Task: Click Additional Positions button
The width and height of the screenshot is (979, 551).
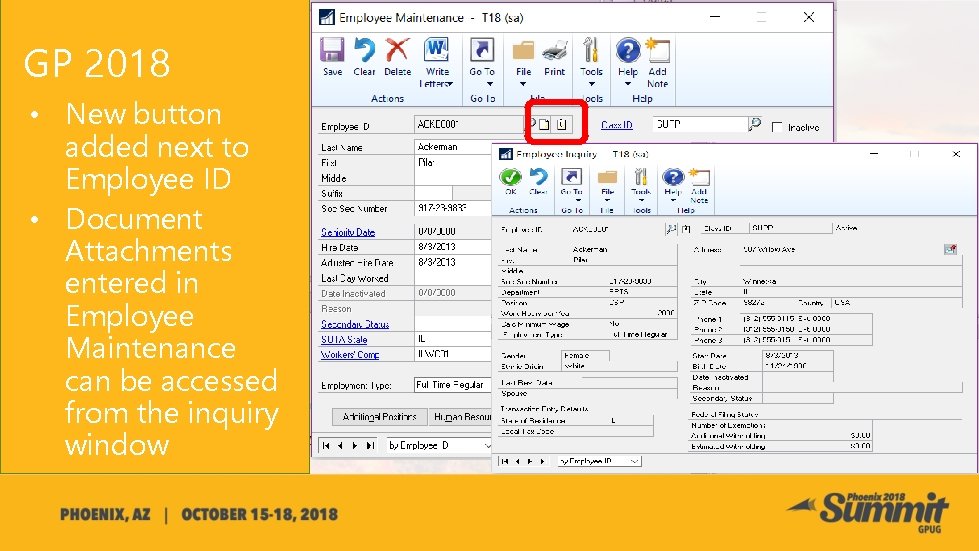Action: point(379,416)
